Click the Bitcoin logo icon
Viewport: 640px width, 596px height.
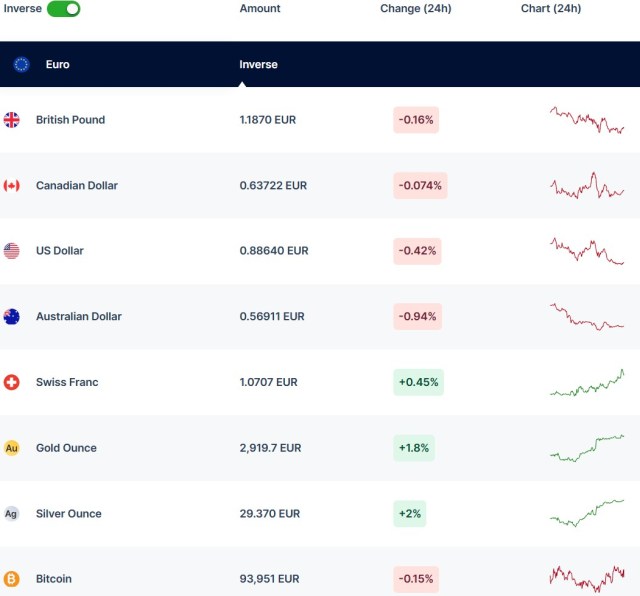12,579
